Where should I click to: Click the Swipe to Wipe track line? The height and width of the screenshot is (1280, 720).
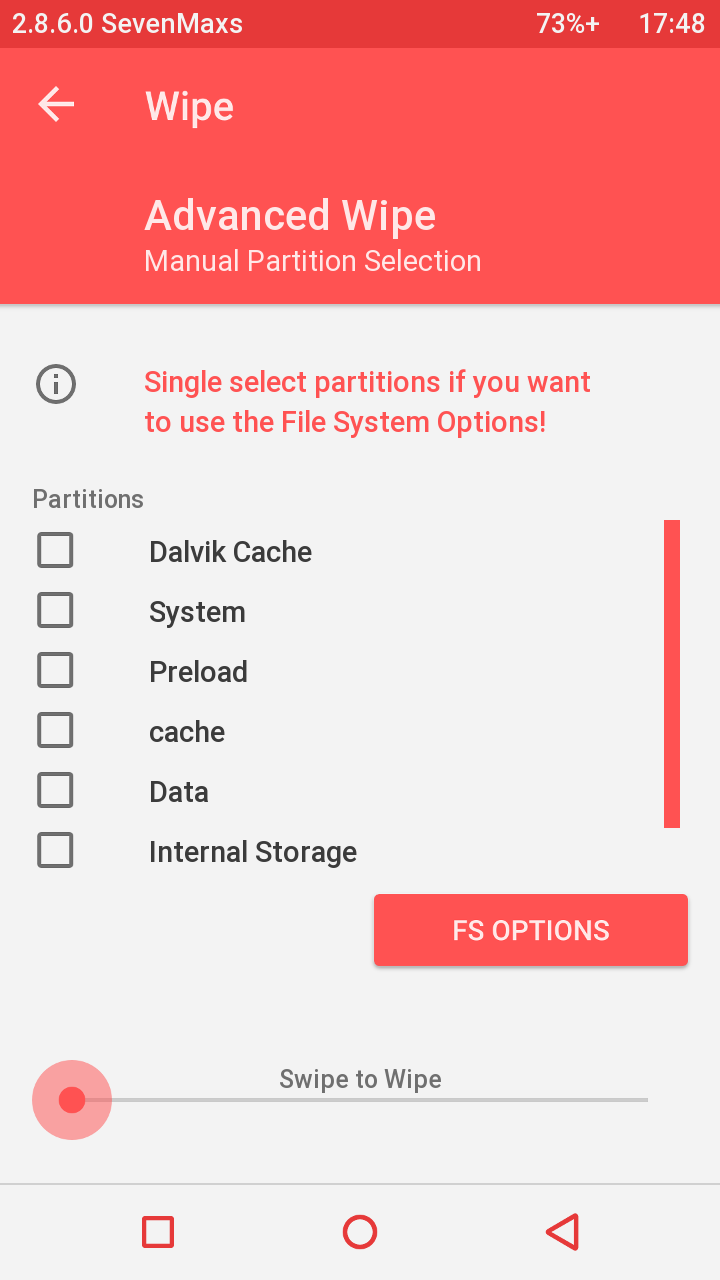pyautogui.click(x=380, y=1100)
